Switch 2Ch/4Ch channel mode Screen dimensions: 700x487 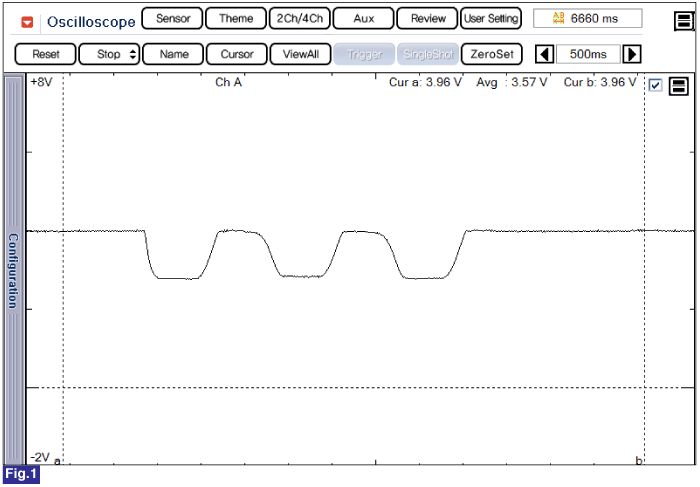[300, 19]
